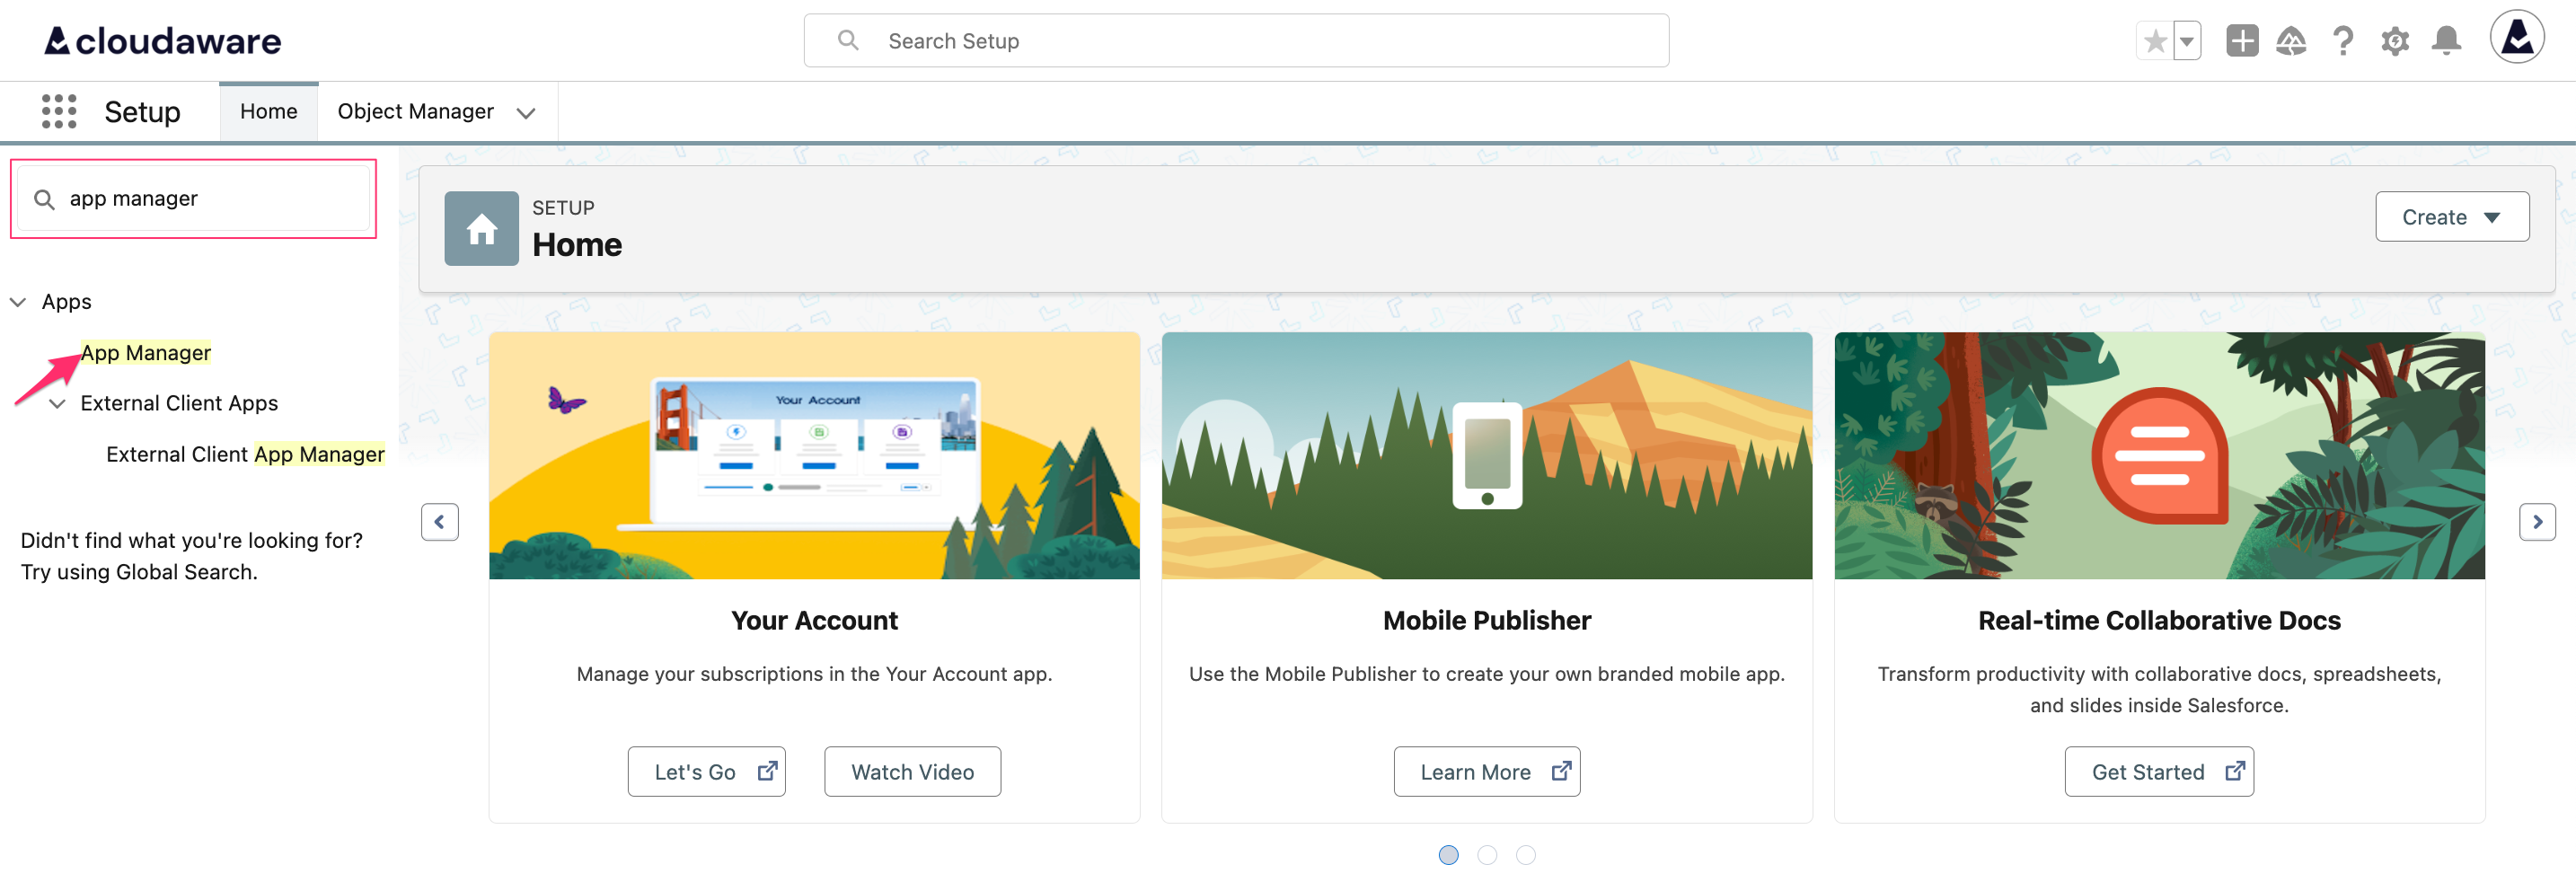
Task: Open the App Launcher dots grid
Action: coord(59,111)
